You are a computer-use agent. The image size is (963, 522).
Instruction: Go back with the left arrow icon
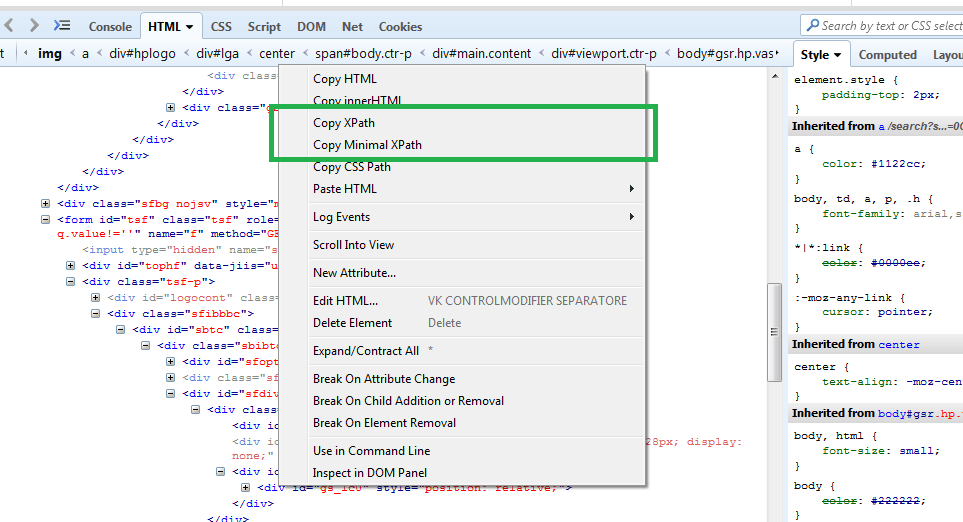(9, 26)
